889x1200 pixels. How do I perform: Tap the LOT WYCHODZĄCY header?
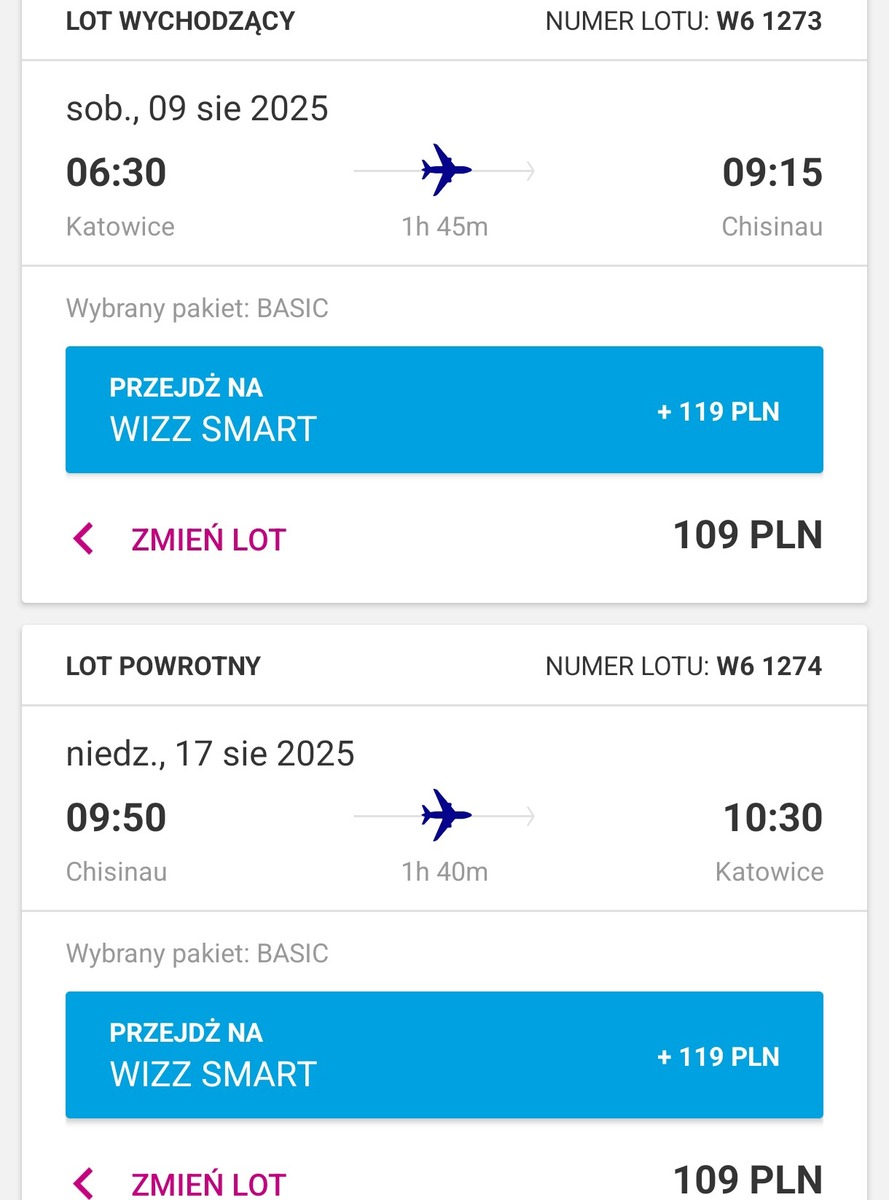tap(180, 21)
